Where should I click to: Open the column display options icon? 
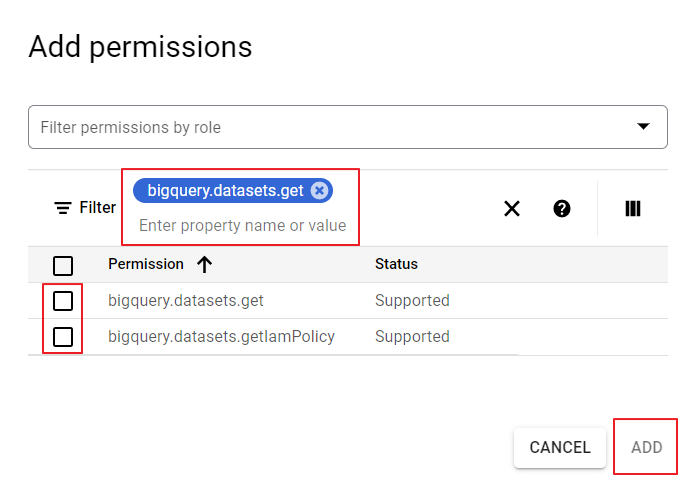[x=632, y=208]
